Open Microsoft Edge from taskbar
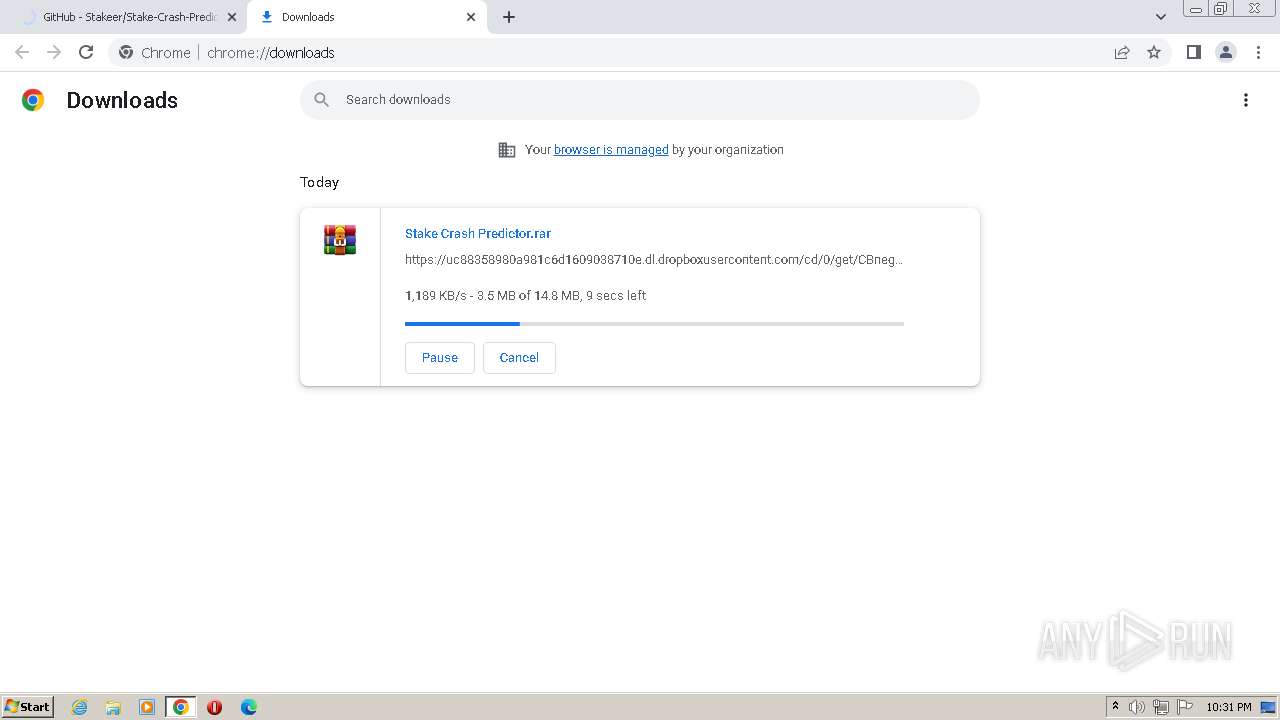Screen dimensions: 1280x720 click(249, 707)
